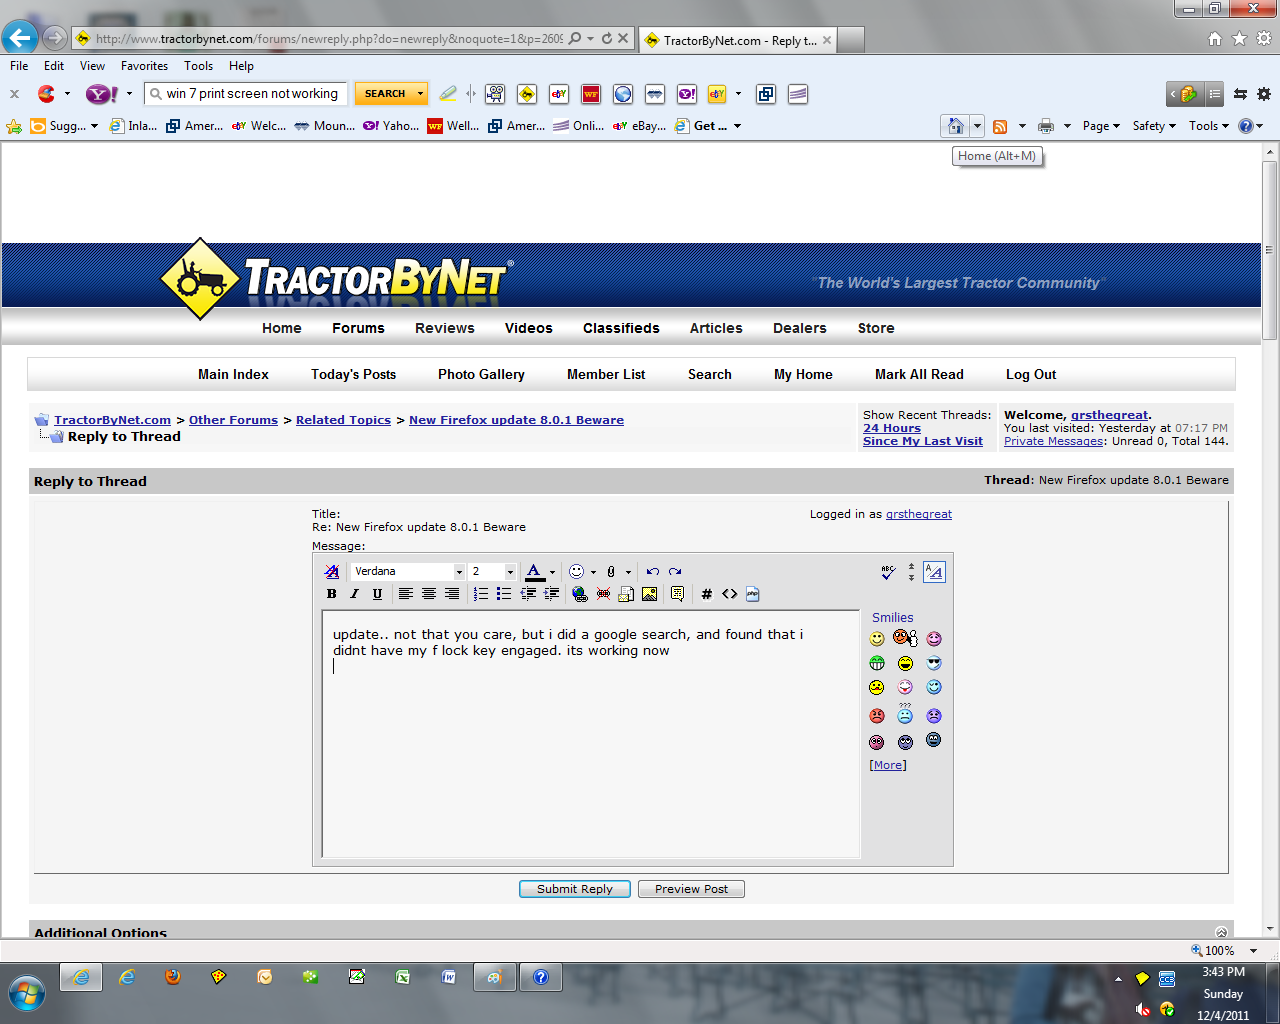This screenshot has width=1280, height=1024.
Task: Click the Submit Reply button
Action: 574,889
